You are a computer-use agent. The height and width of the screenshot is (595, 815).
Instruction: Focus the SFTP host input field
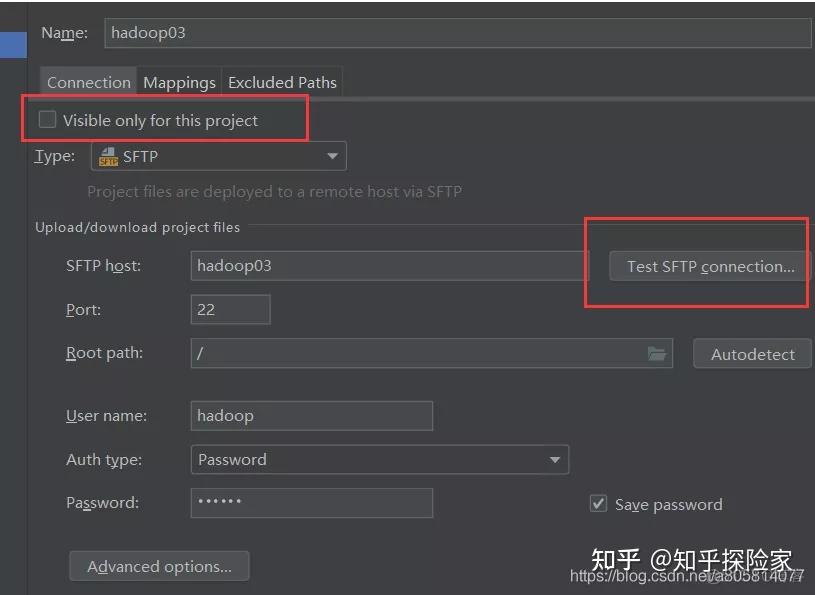click(390, 266)
